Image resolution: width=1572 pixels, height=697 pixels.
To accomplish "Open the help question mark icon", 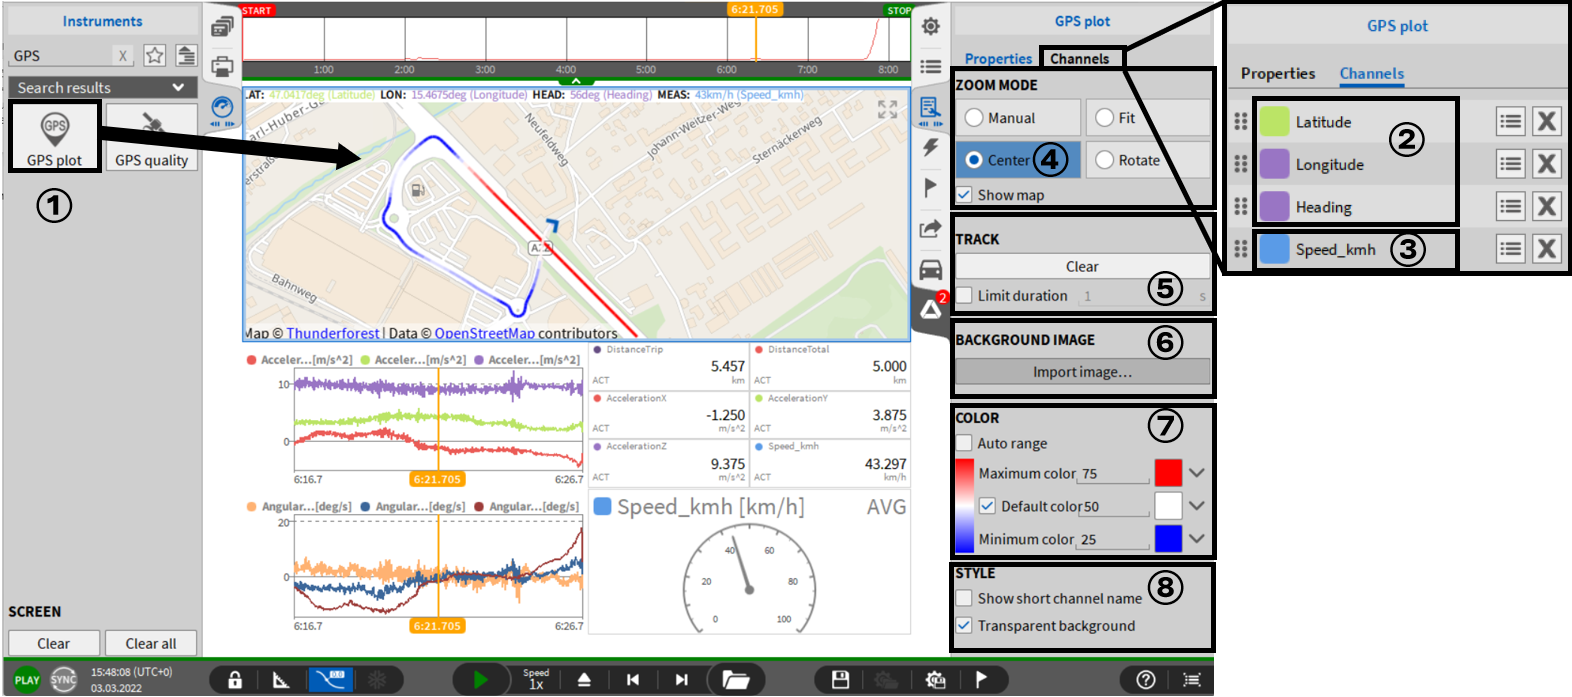I will pyautogui.click(x=1146, y=680).
